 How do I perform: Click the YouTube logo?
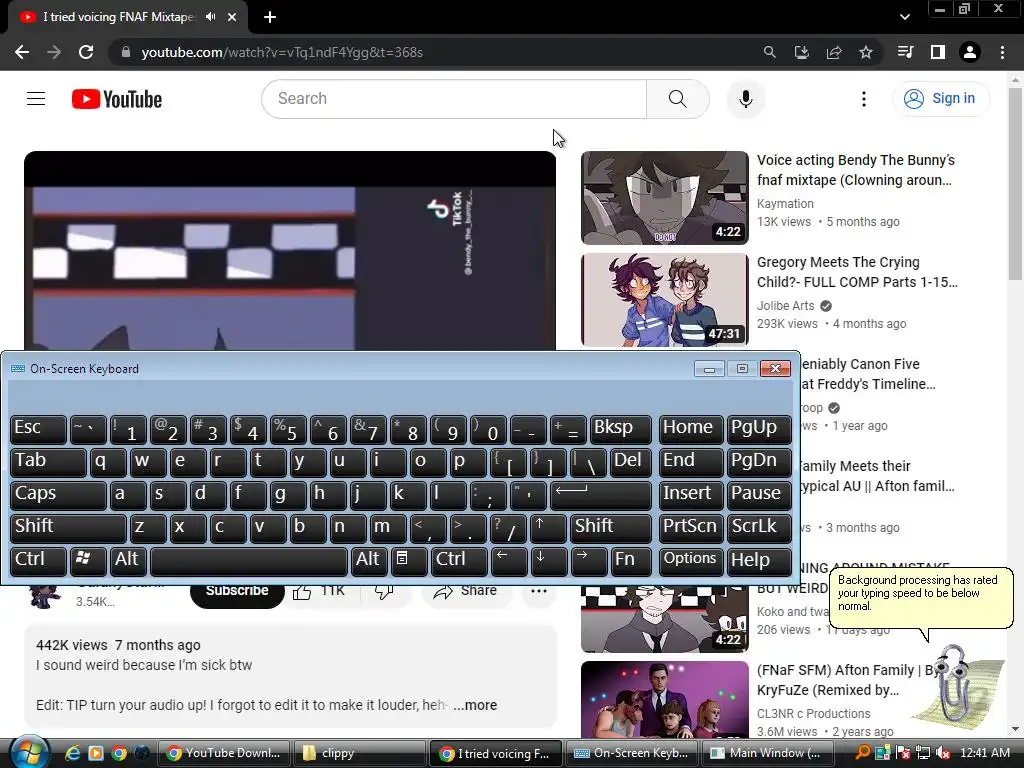[x=117, y=99]
